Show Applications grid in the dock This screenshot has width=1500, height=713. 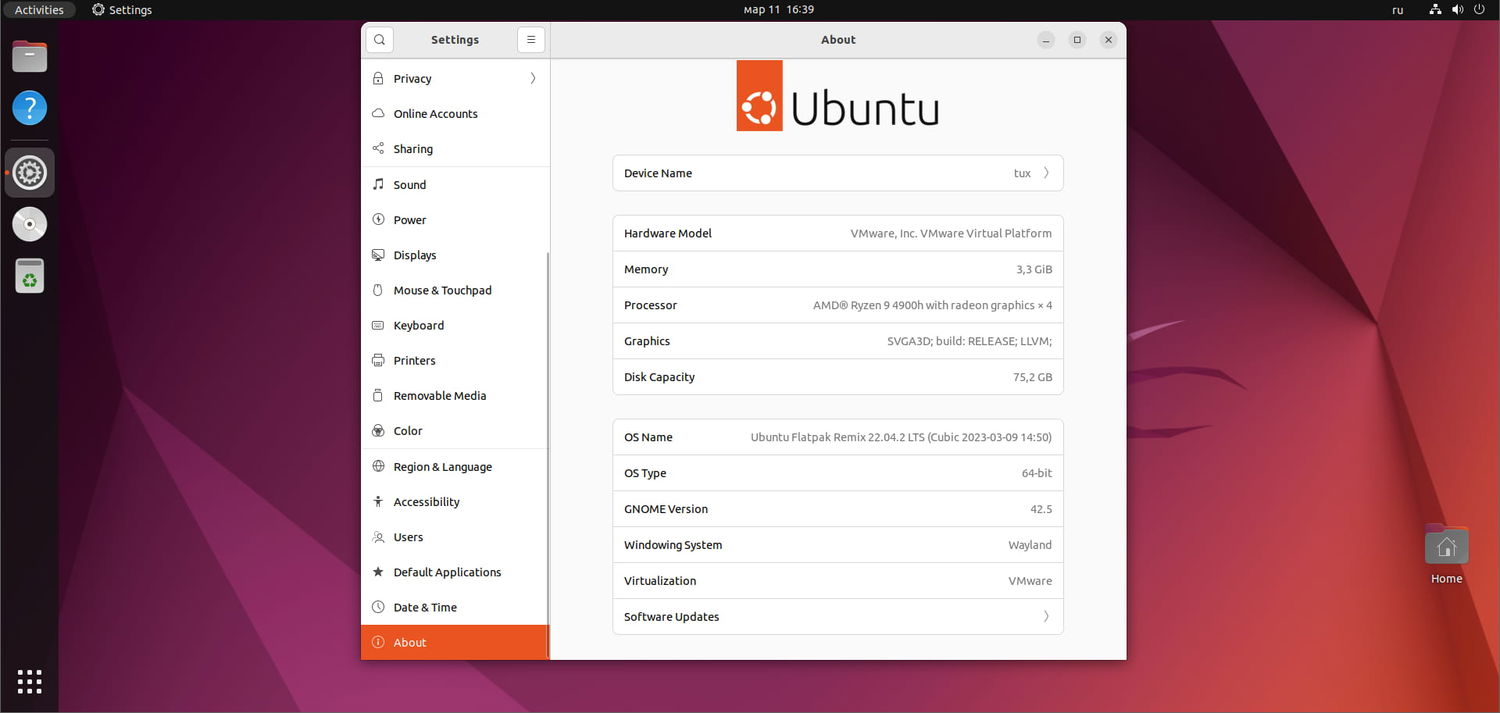click(30, 682)
